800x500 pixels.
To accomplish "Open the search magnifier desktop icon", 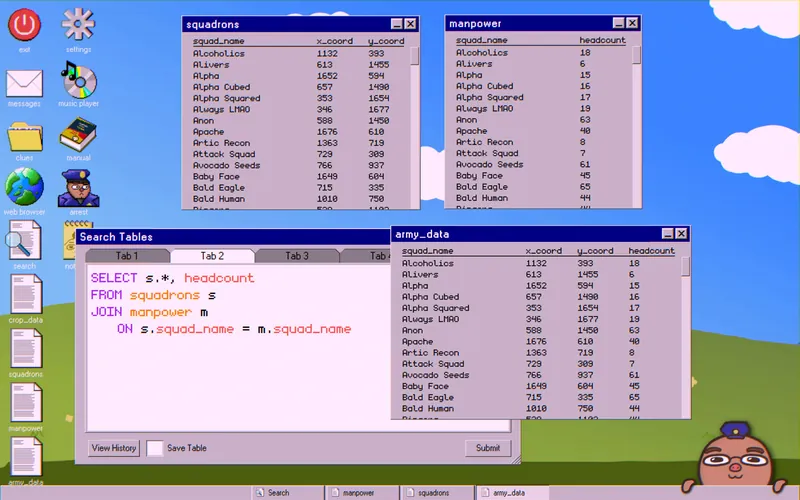I will tap(23, 241).
